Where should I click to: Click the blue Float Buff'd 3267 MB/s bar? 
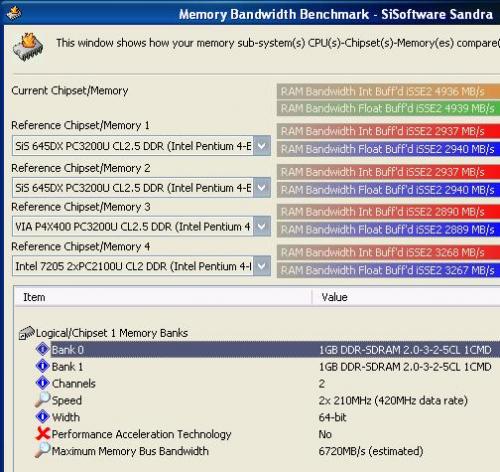coord(388,270)
